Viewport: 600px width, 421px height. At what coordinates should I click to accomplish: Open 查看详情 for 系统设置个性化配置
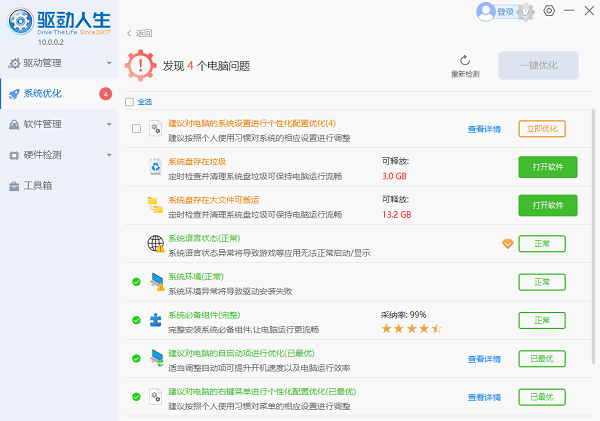coord(484,129)
